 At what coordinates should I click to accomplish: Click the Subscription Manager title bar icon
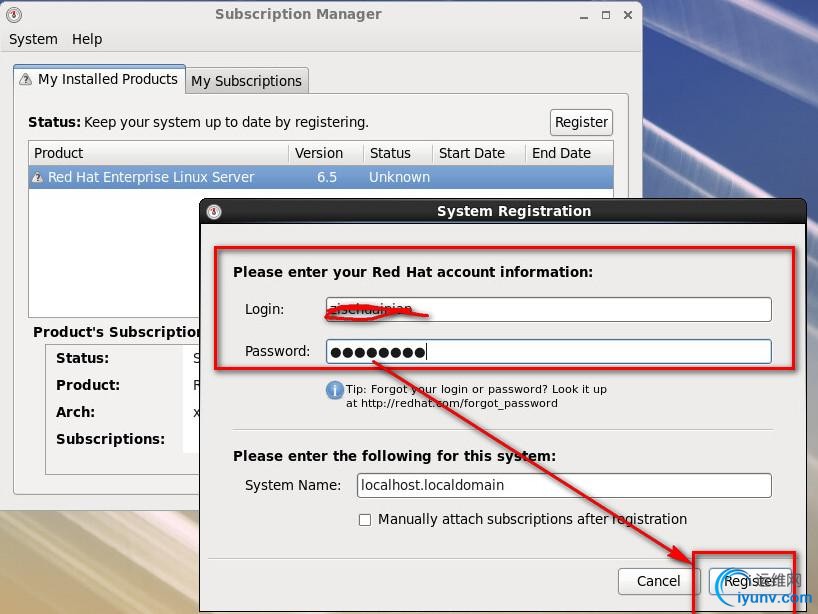(14, 15)
